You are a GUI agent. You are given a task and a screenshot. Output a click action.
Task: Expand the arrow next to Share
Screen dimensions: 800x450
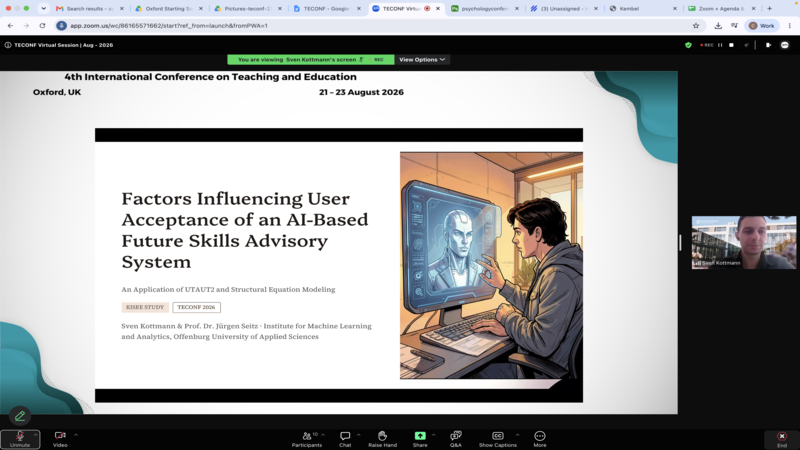coord(434,435)
